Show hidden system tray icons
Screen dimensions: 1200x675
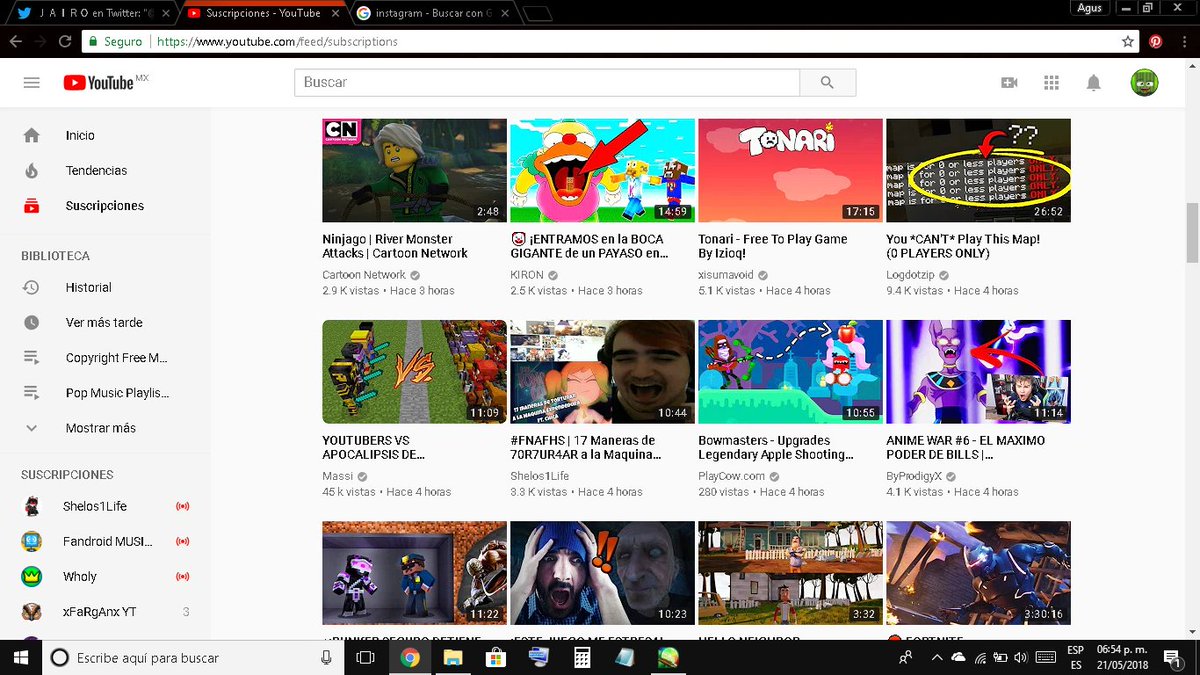(936, 657)
